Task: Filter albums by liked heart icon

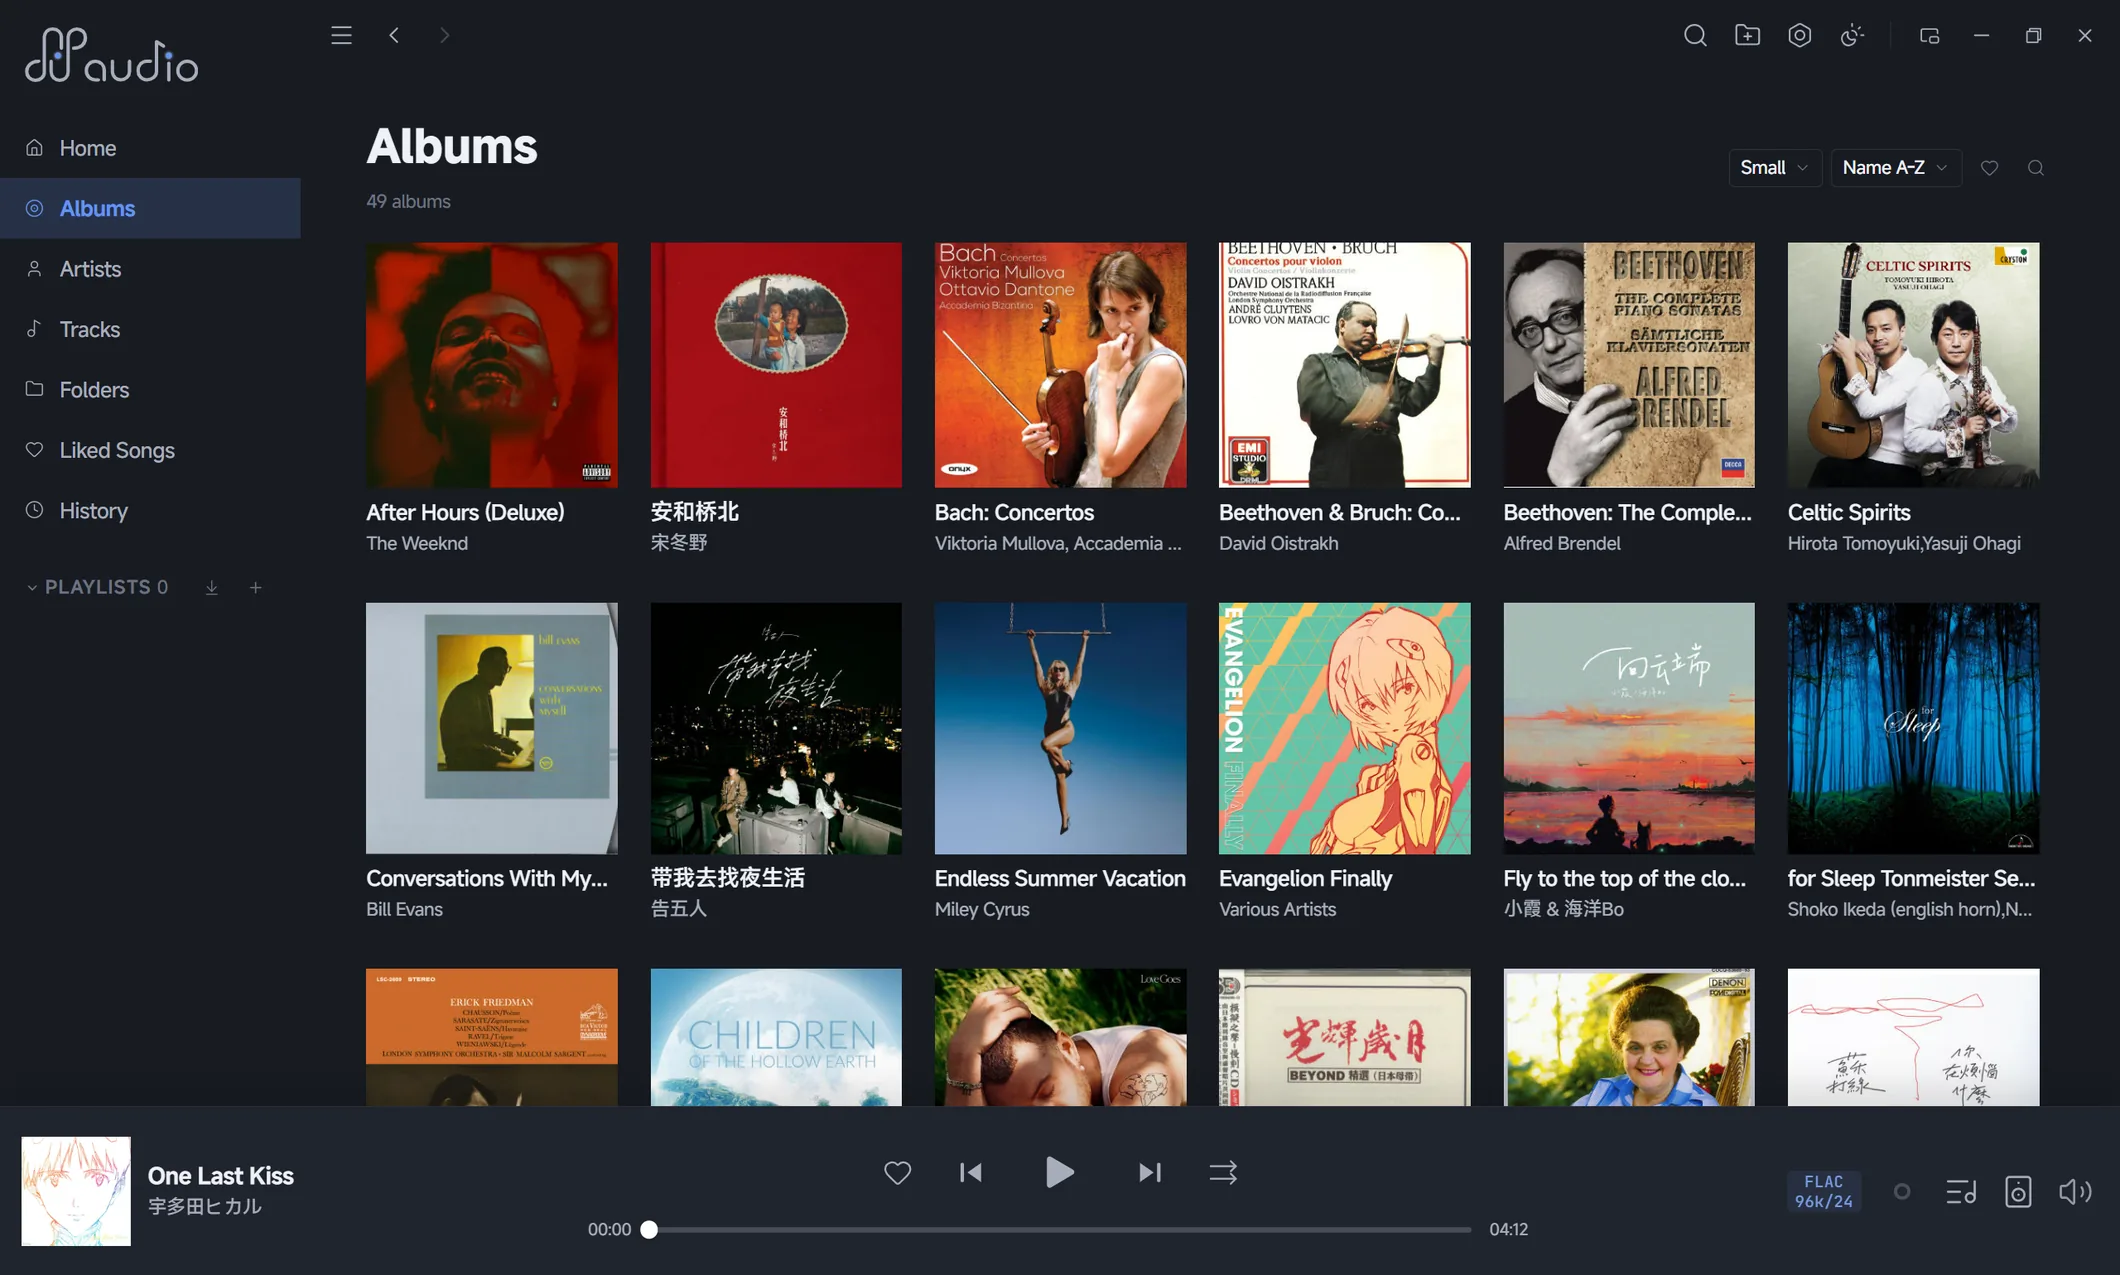Action: click(x=1989, y=168)
